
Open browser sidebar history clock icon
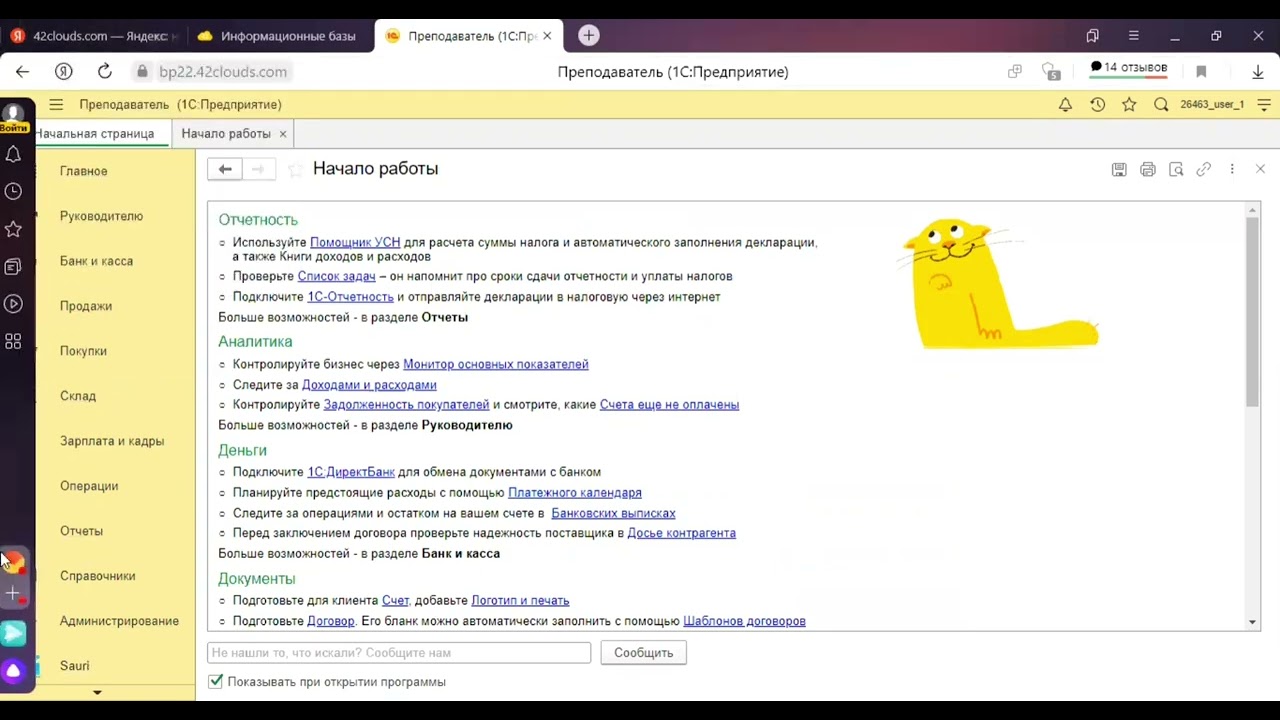[x=13, y=191]
